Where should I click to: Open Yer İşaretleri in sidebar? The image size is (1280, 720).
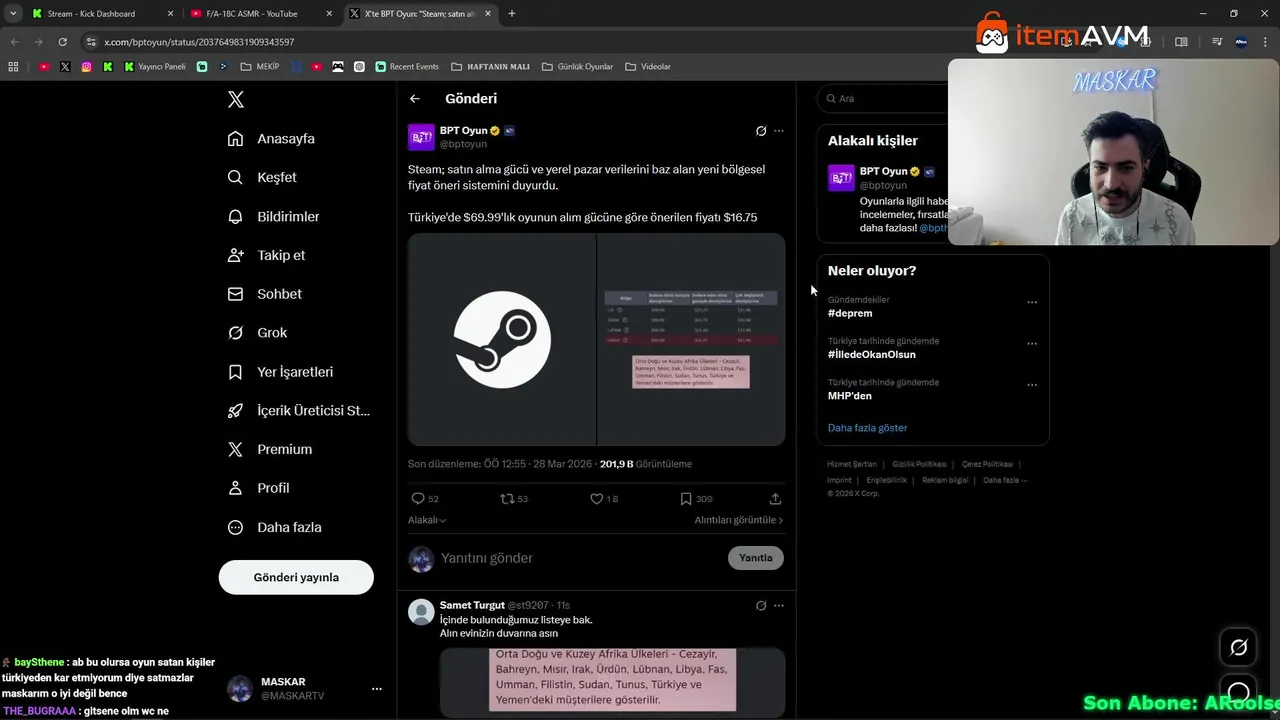click(280, 372)
